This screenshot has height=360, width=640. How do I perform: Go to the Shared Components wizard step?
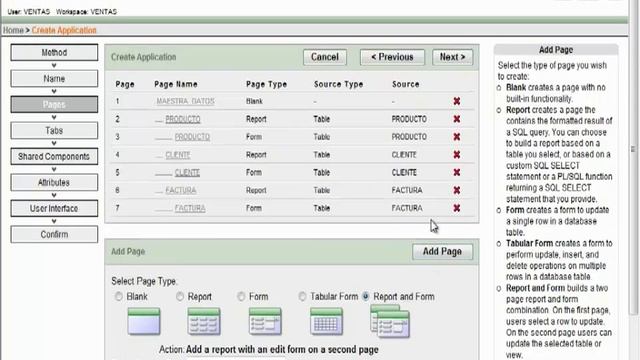[x=54, y=156]
